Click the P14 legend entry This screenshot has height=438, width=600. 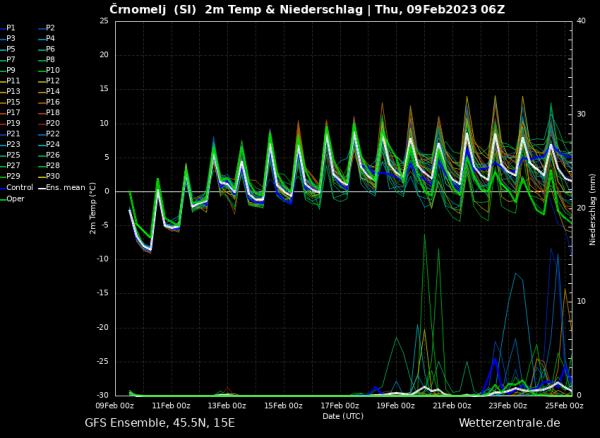click(49, 91)
